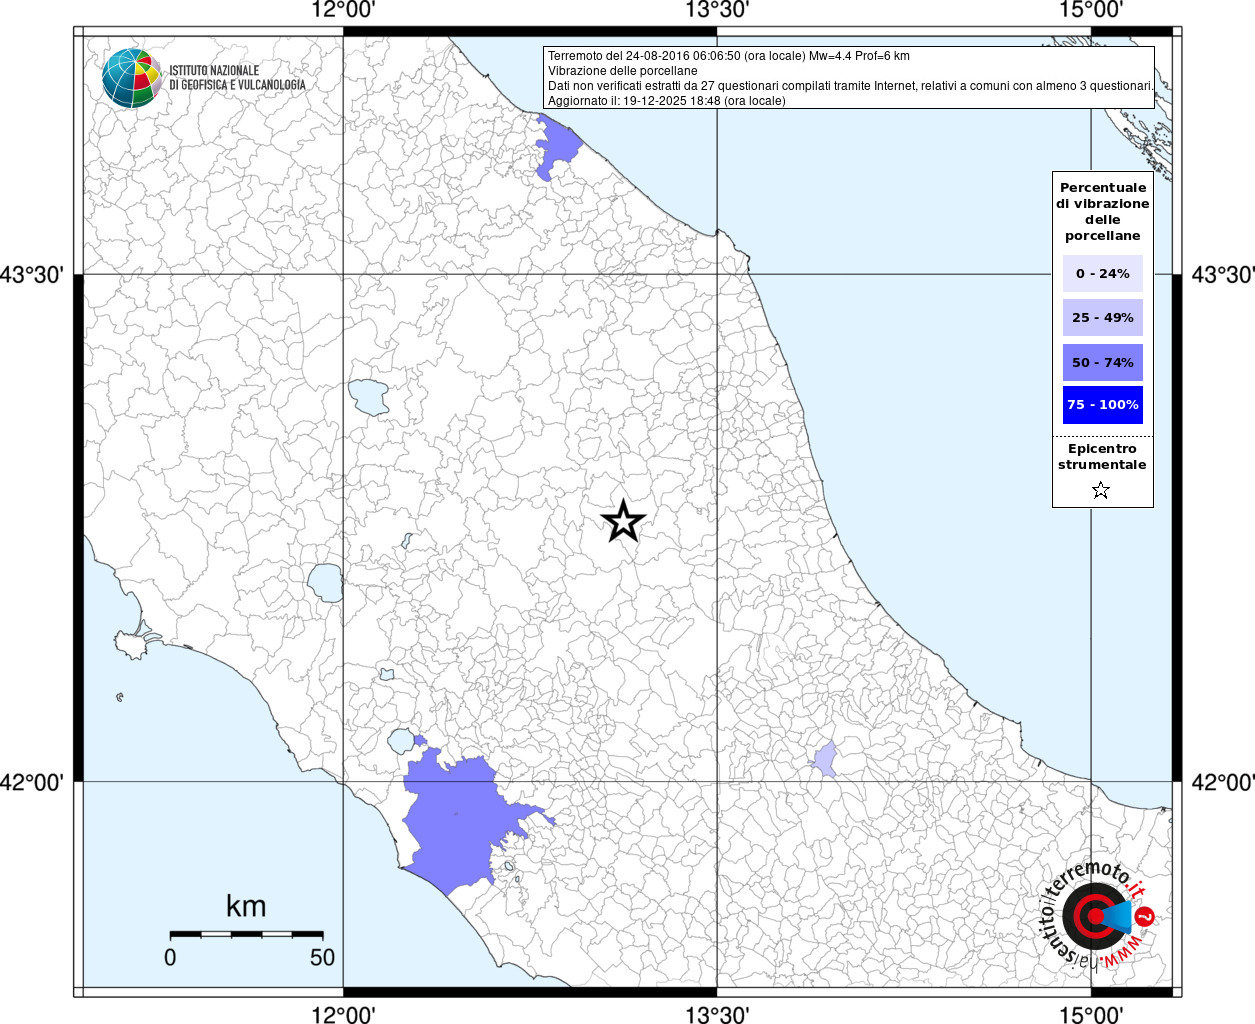The image size is (1255, 1024).
Task: Click top axis label 15°00'
Action: (1090, 10)
